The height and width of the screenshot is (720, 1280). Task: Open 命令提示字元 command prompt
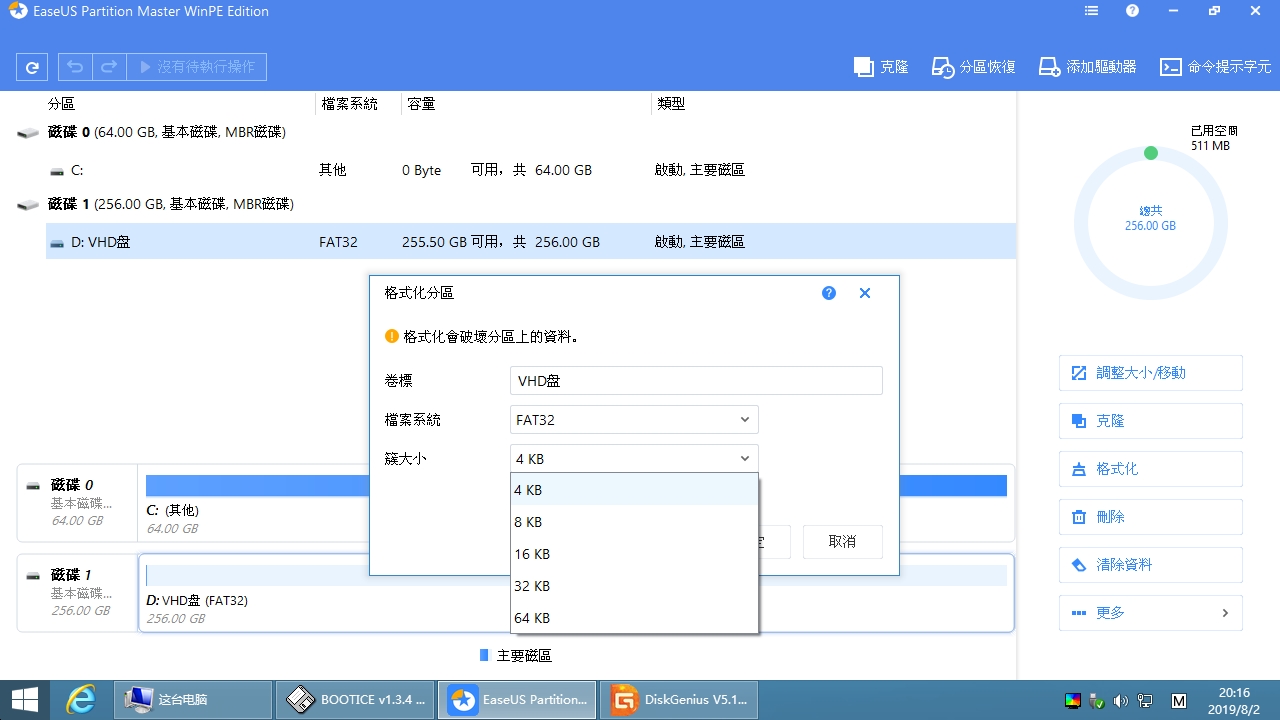click(x=1215, y=67)
